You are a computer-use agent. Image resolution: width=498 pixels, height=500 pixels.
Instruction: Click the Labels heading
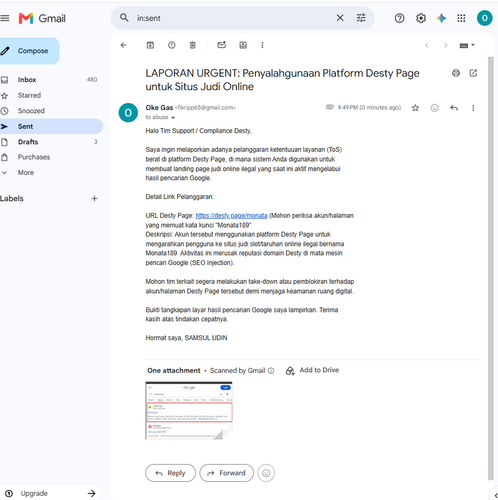(12, 199)
